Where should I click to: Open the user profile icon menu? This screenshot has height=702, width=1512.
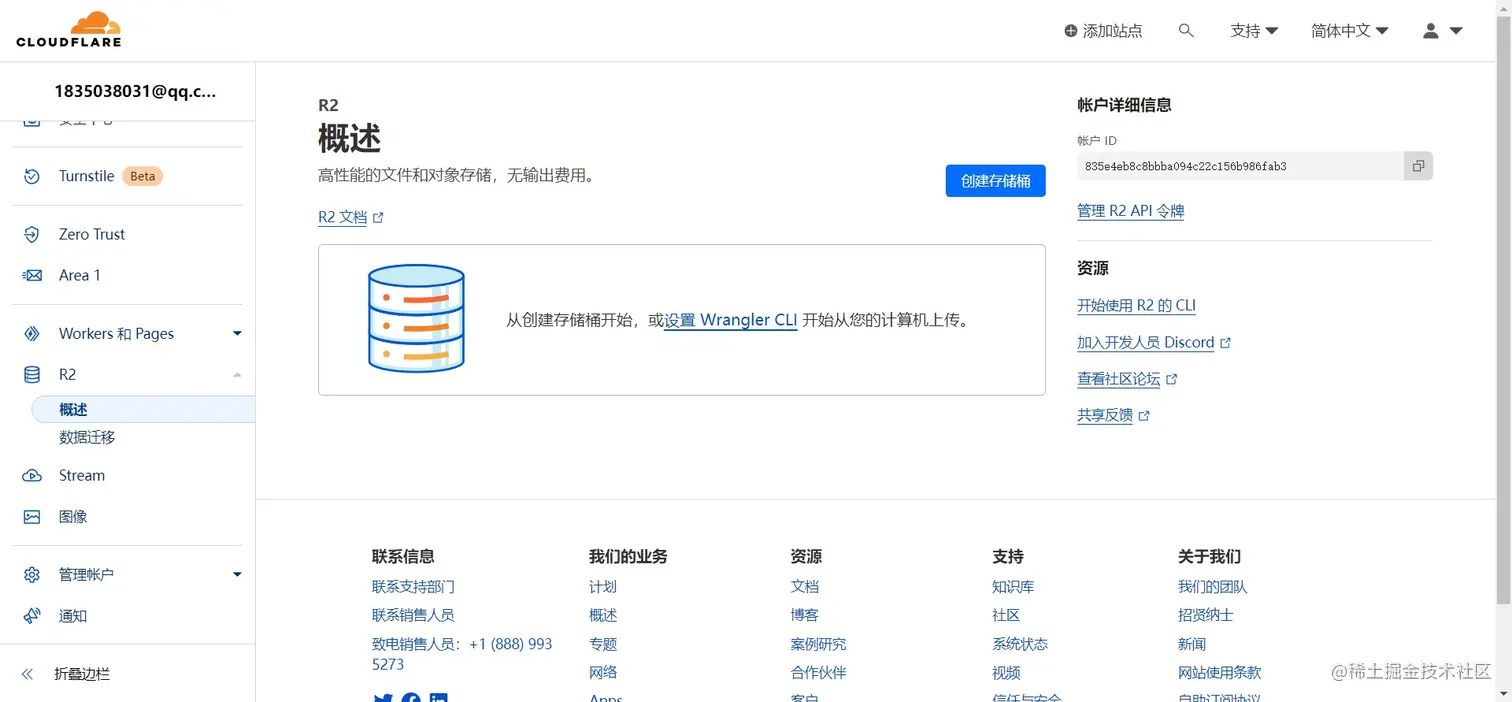[x=1442, y=31]
